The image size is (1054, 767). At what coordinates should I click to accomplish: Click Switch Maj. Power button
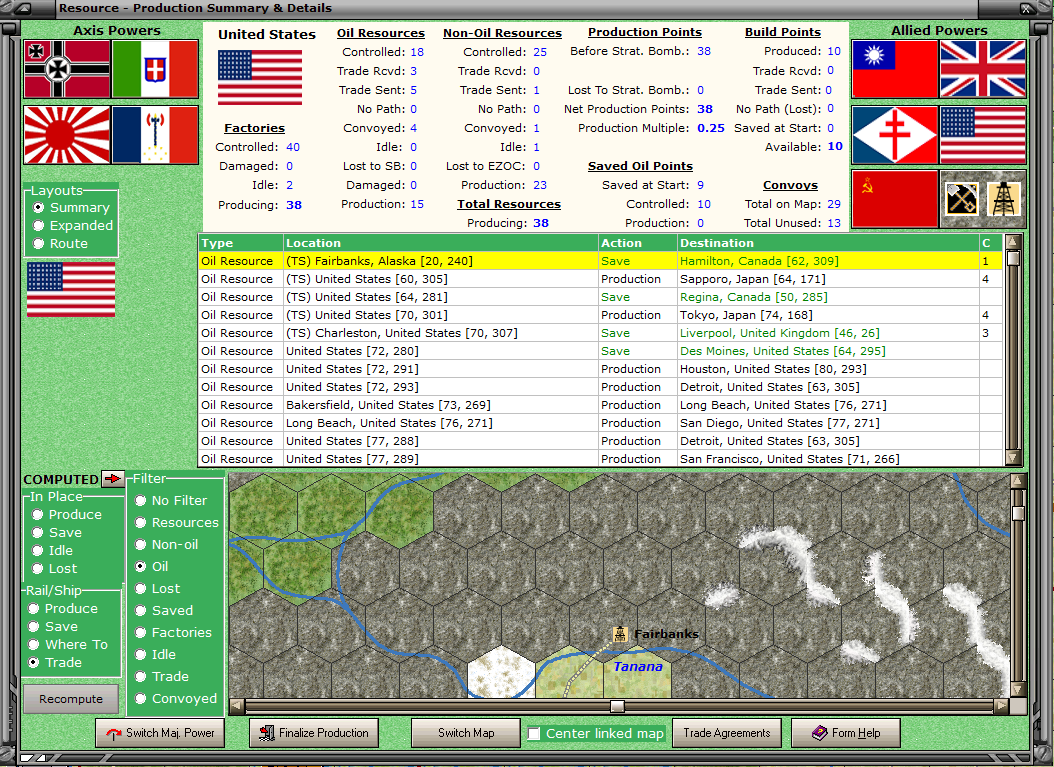pyautogui.click(x=160, y=733)
